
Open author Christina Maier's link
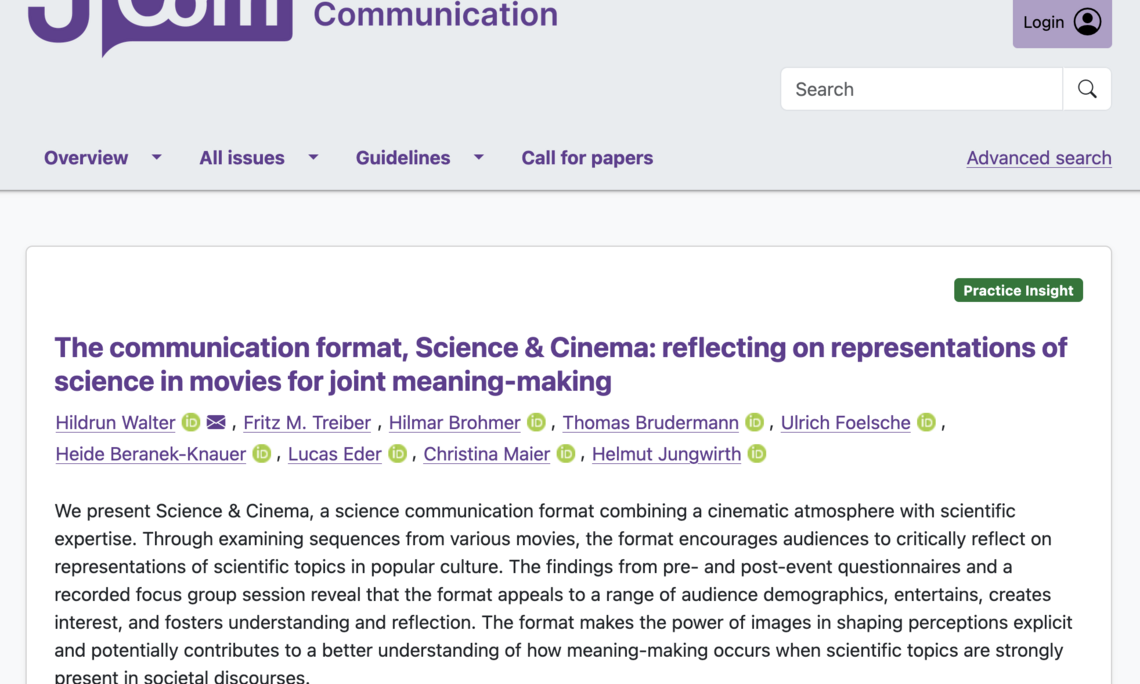pyautogui.click(x=486, y=454)
